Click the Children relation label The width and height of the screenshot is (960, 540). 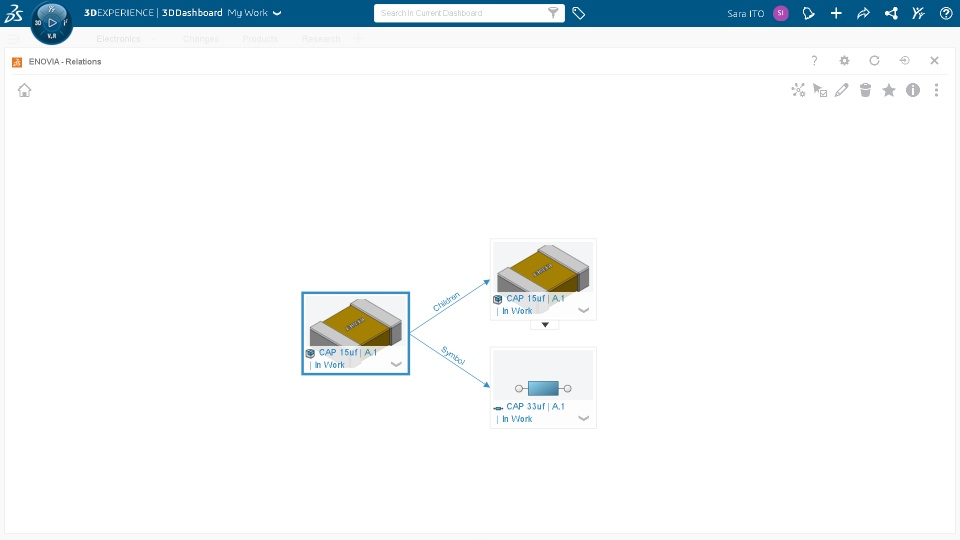446,301
